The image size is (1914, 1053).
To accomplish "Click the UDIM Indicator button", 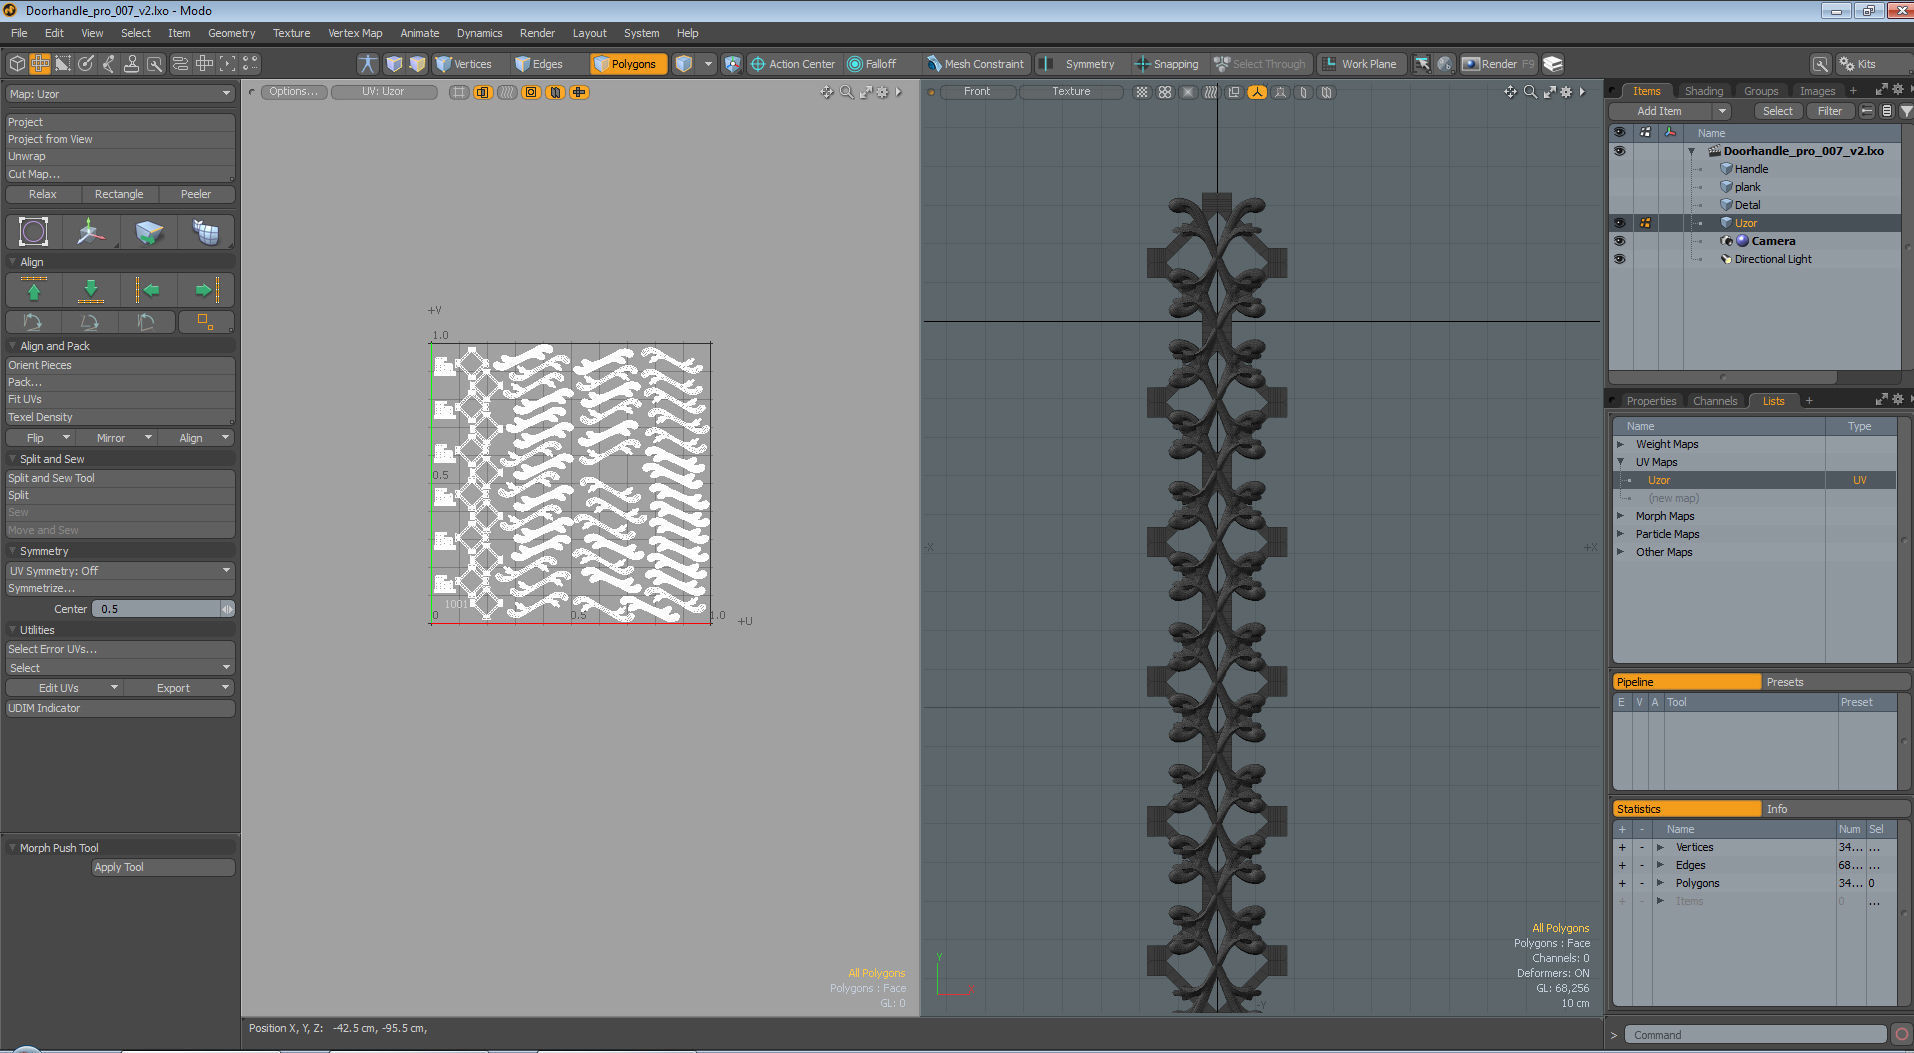I will tap(120, 708).
